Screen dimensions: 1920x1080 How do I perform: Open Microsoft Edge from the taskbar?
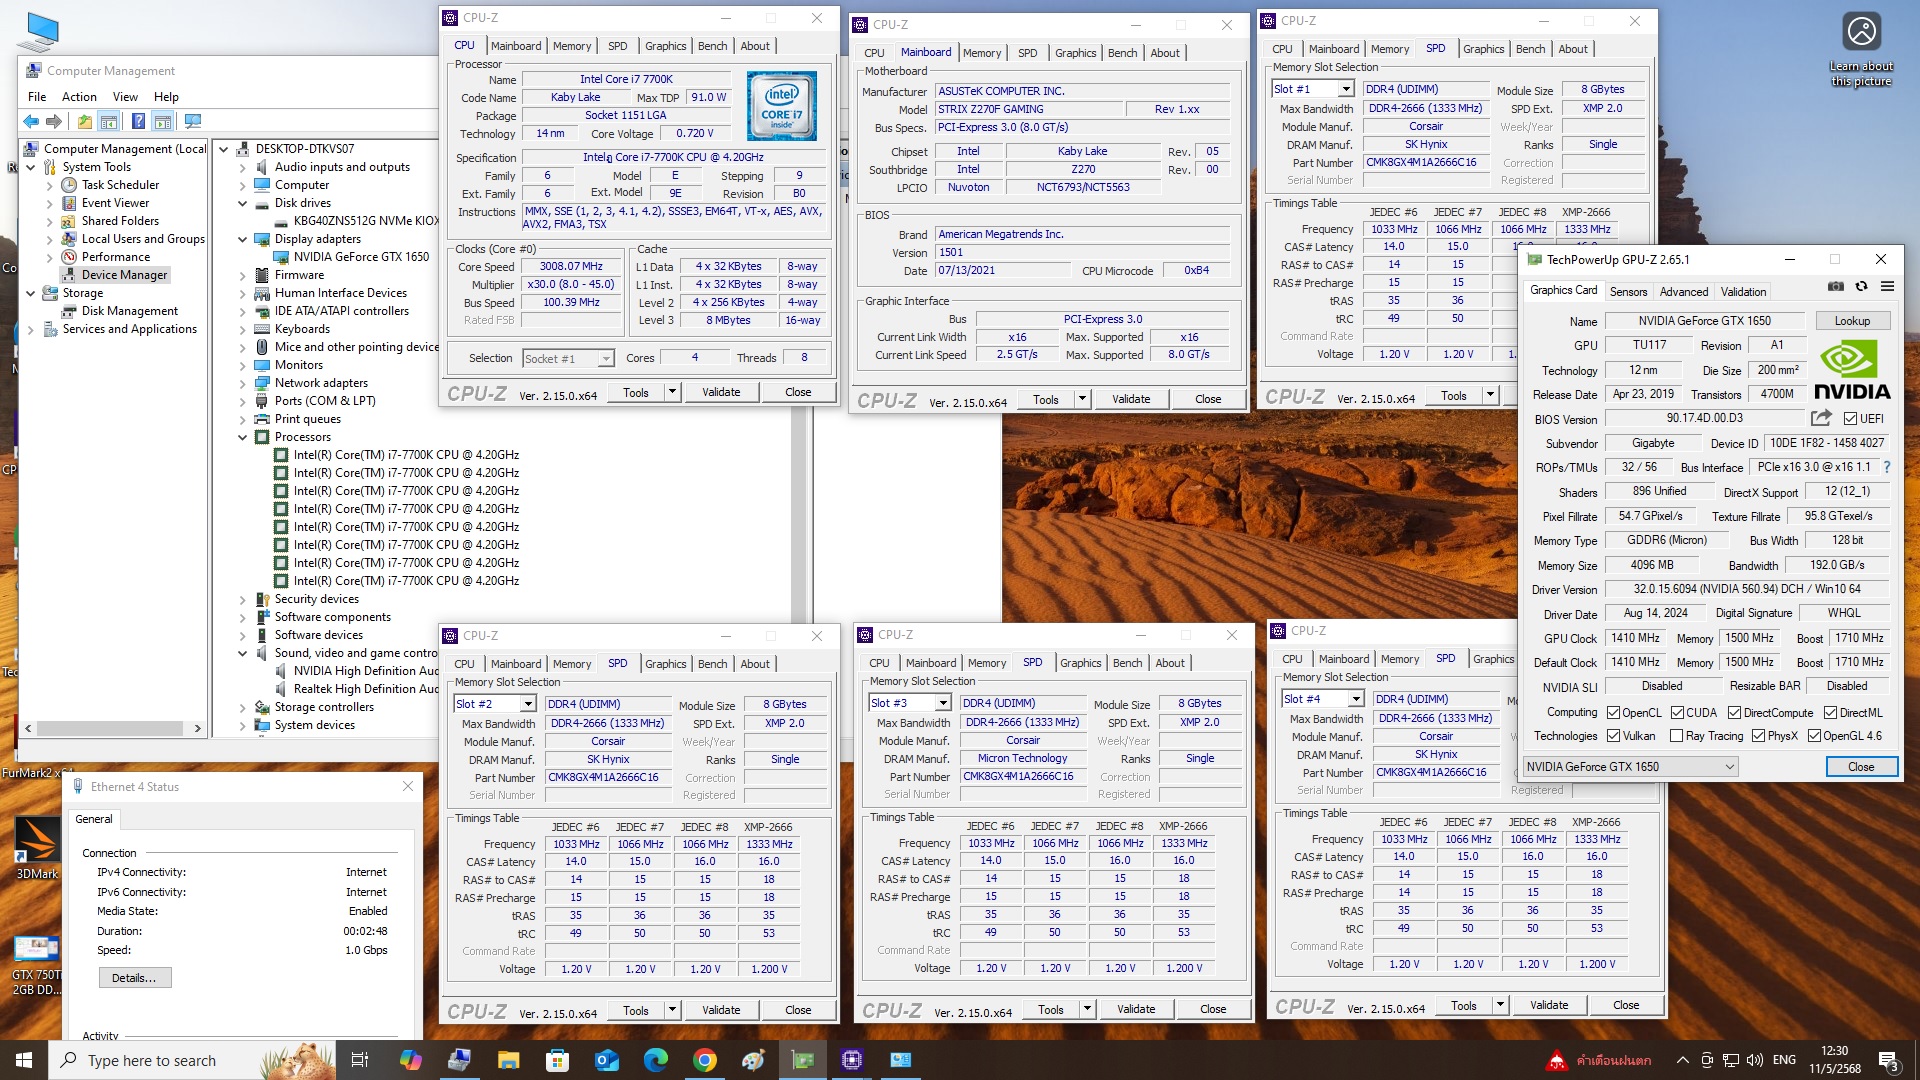[656, 1060]
